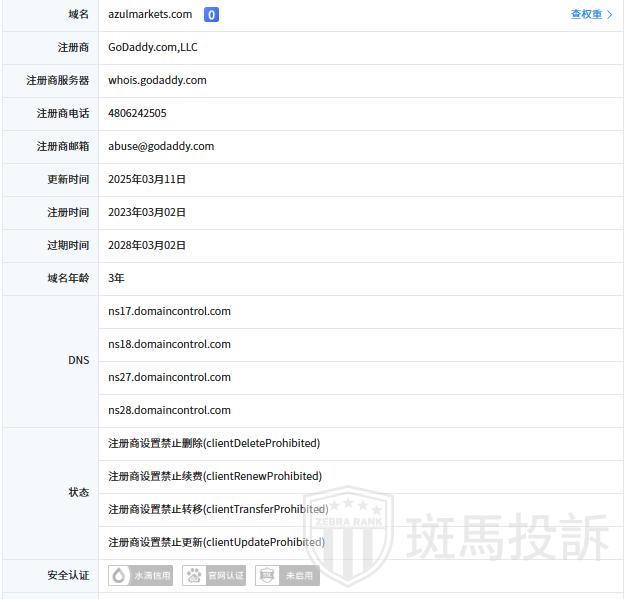Select the ns28.domaincontrol.com DNS entry
The image size is (628, 599).
[x=169, y=410]
